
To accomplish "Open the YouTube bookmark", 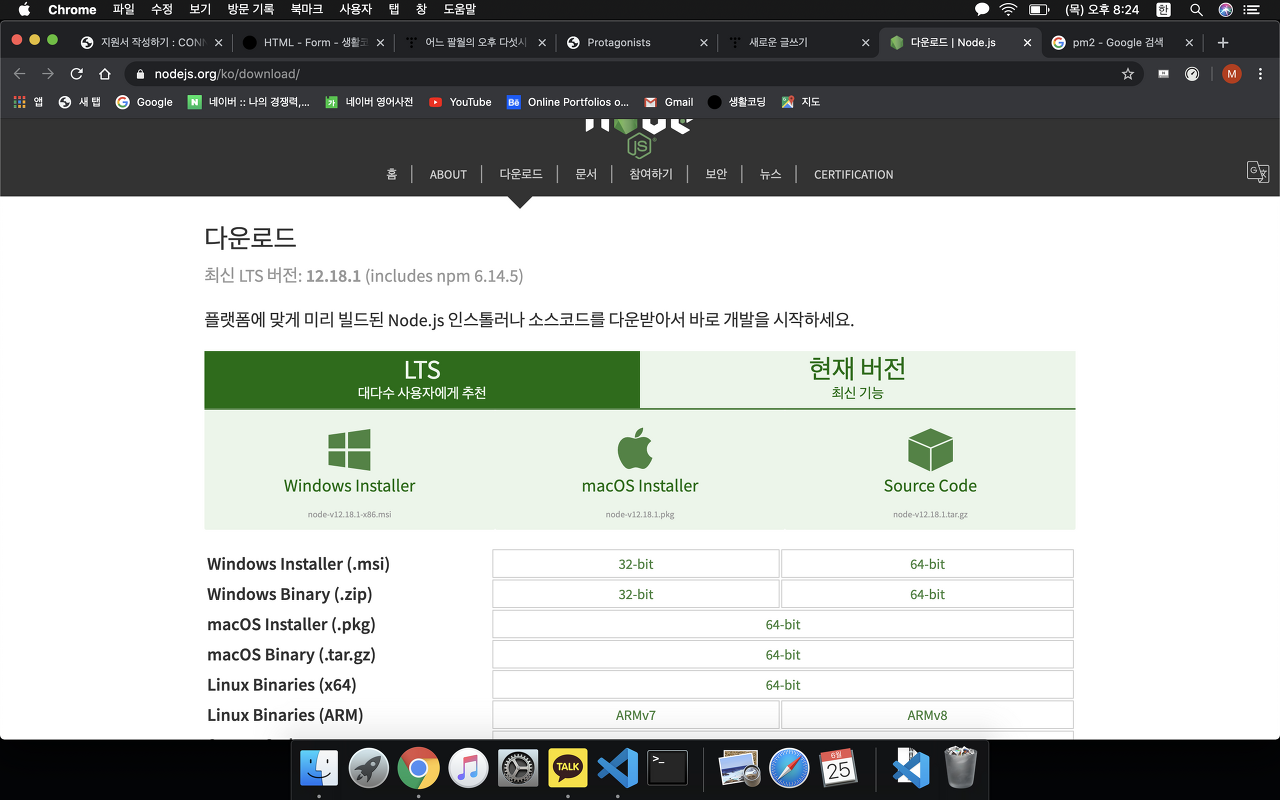I will pos(460,102).
